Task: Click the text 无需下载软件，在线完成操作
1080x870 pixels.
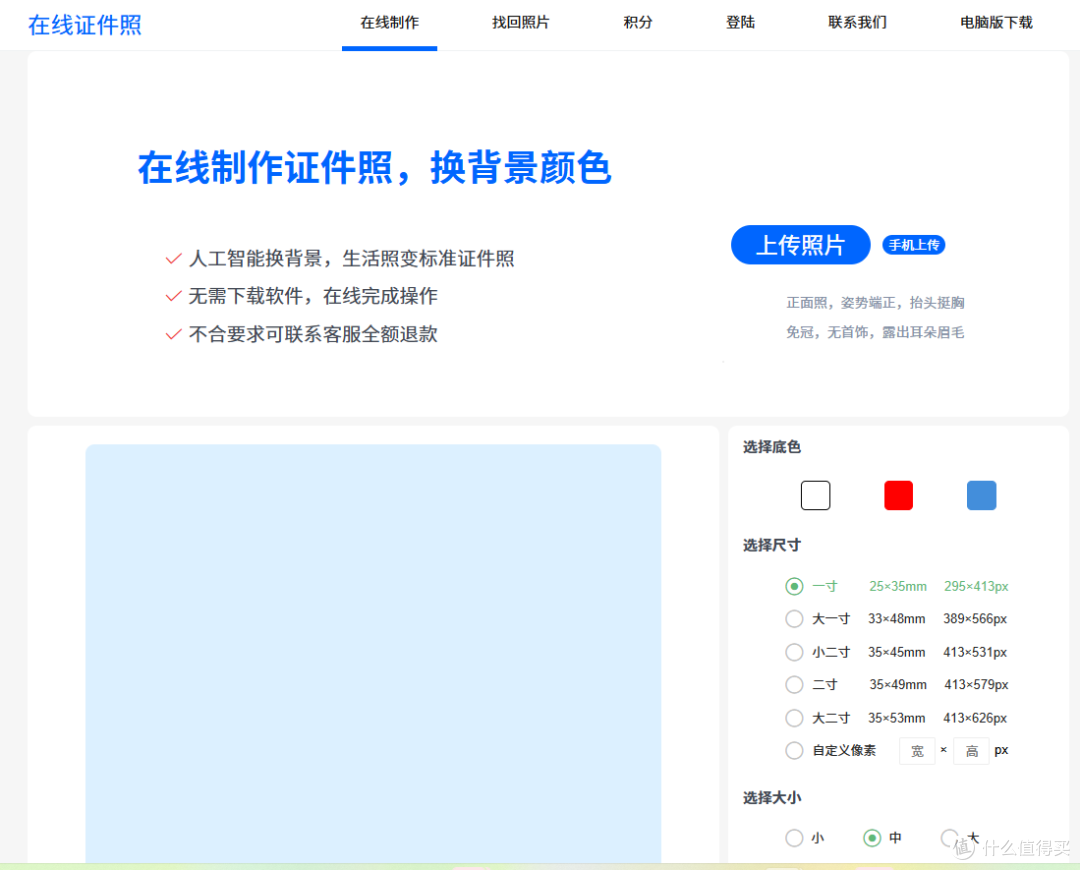Action: pyautogui.click(x=313, y=296)
